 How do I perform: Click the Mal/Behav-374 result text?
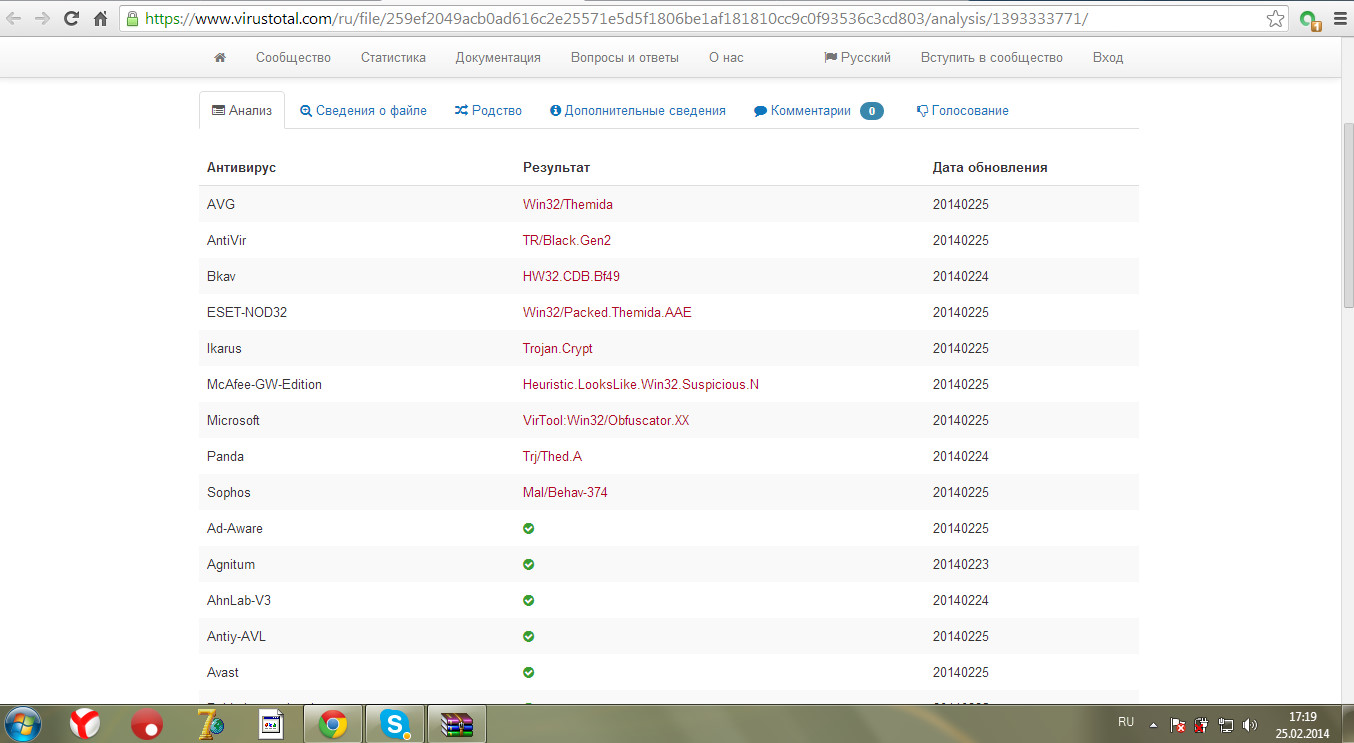coord(565,492)
